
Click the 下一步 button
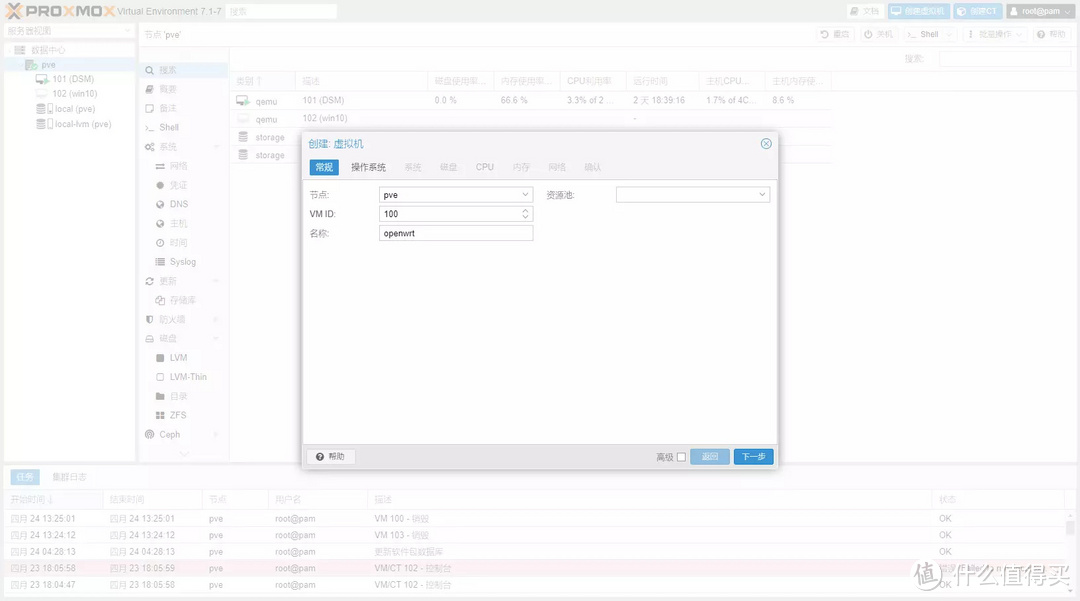point(754,456)
